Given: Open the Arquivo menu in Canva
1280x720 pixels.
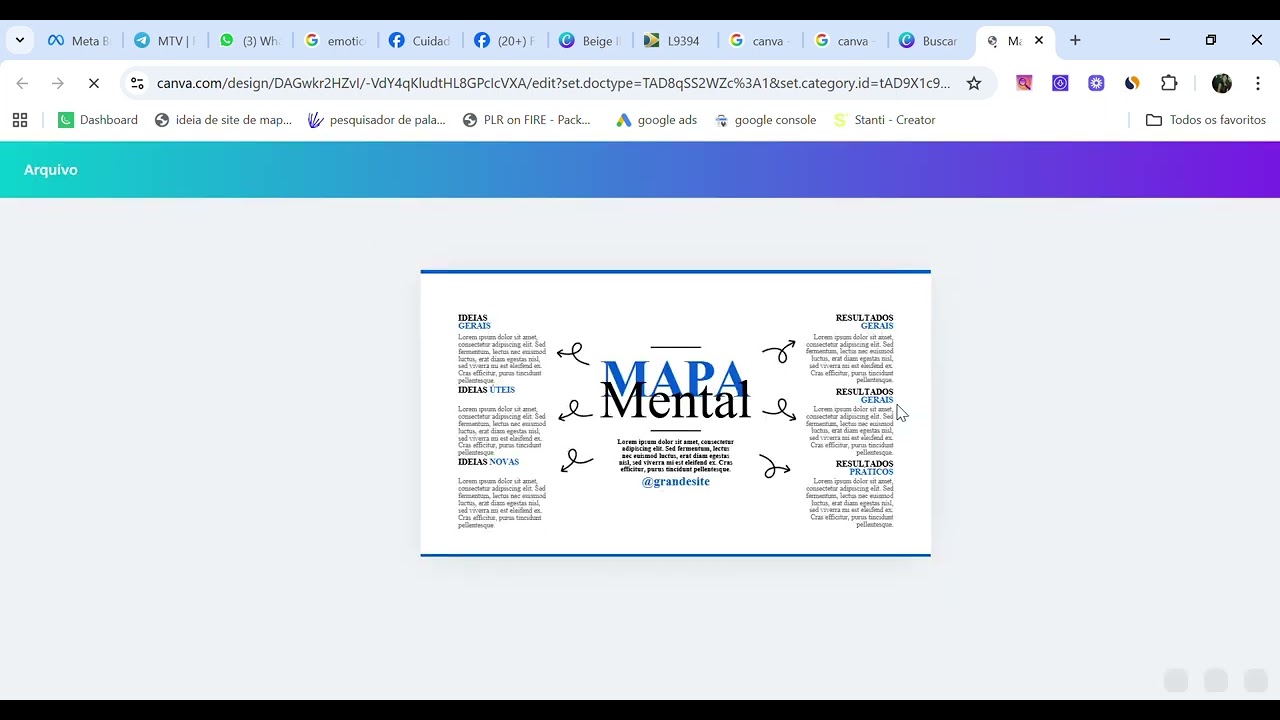Looking at the screenshot, I should point(51,170).
